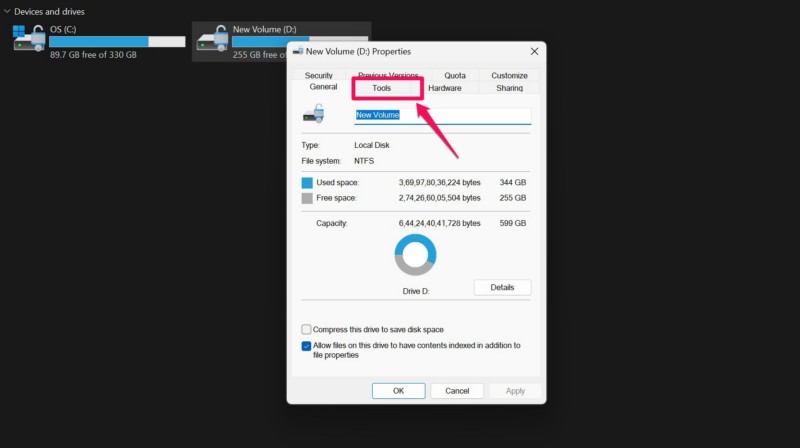Click the '89.7 GB free of 330 GB' text
Image resolution: width=800 pixels, height=448 pixels.
pyautogui.click(x=93, y=55)
